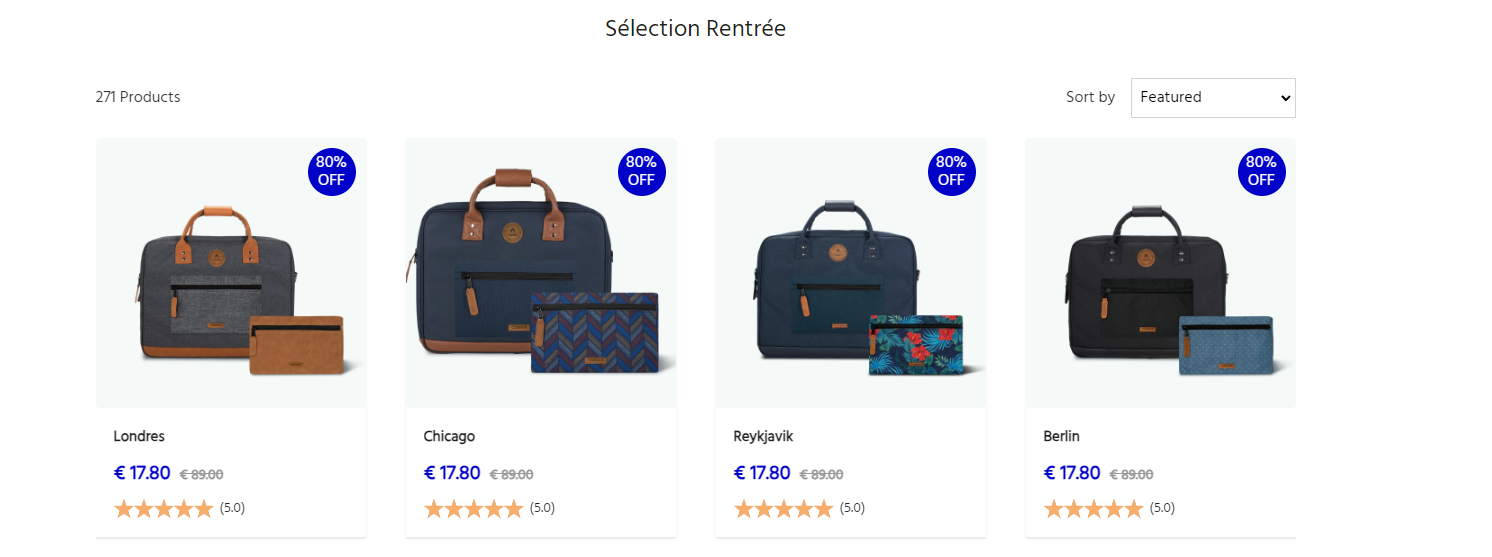Image resolution: width=1492 pixels, height=557 pixels.
Task: Click the star rating under Reykjavik
Action: coord(784,509)
